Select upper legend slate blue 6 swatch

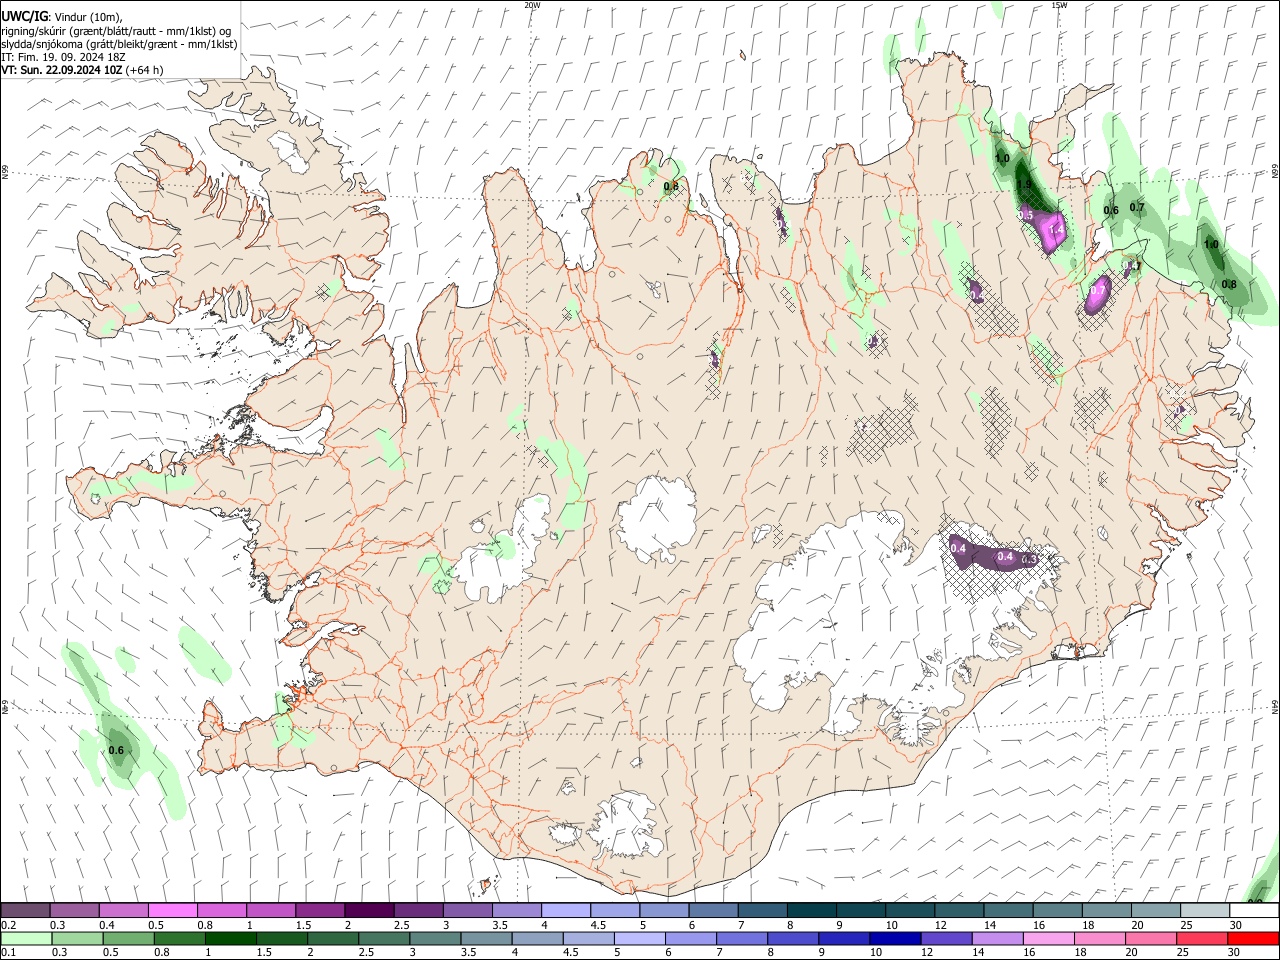(714, 911)
